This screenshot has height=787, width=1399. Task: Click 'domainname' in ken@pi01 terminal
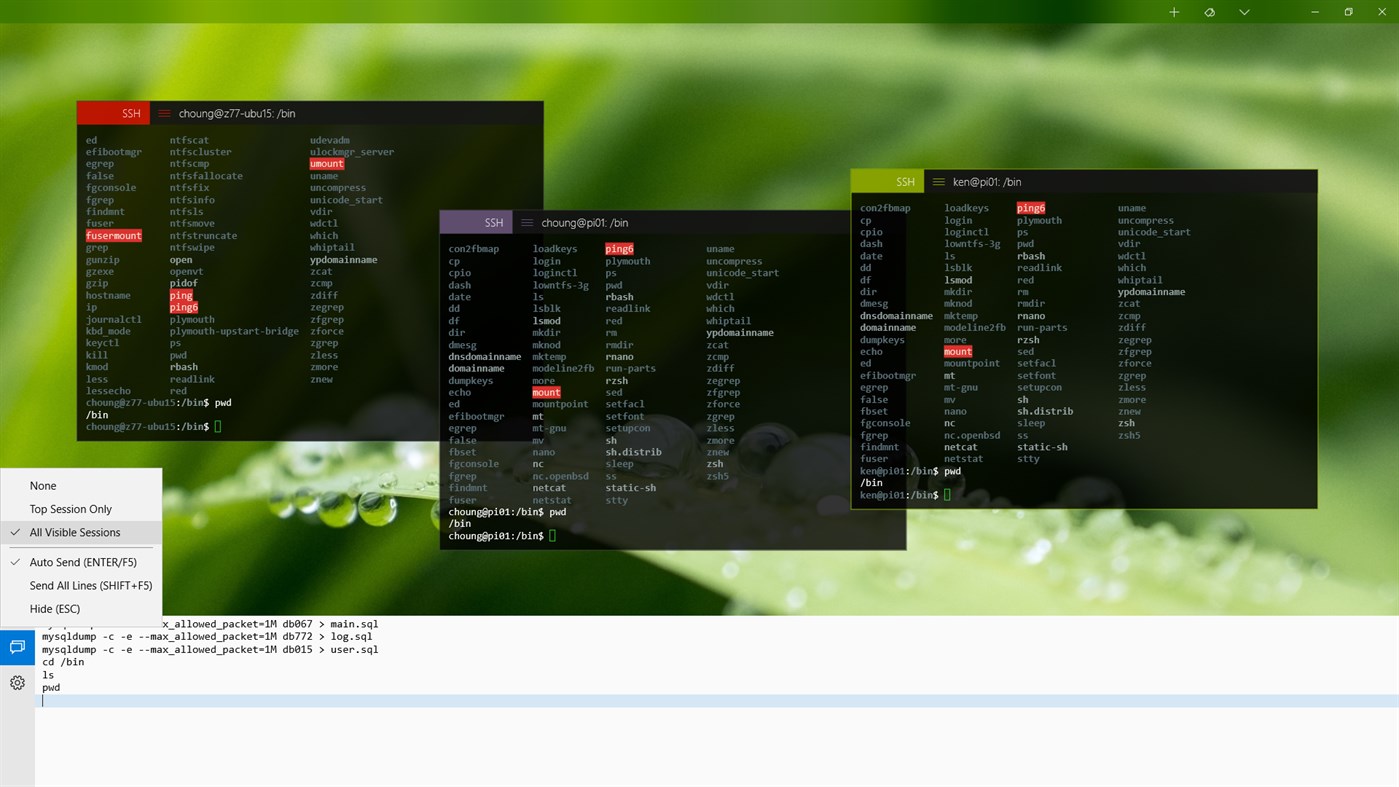pyautogui.click(x=888, y=327)
